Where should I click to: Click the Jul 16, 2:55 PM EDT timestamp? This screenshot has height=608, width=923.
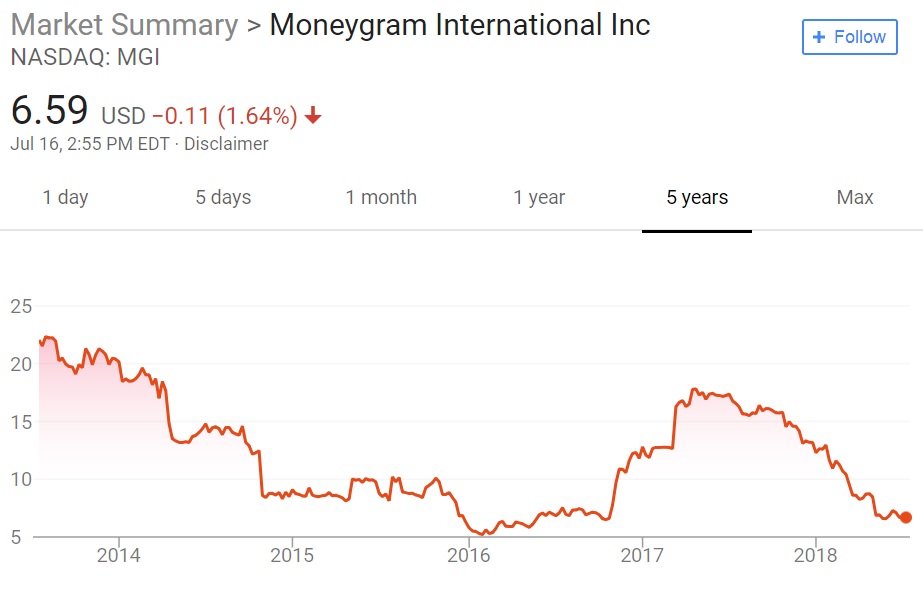90,144
